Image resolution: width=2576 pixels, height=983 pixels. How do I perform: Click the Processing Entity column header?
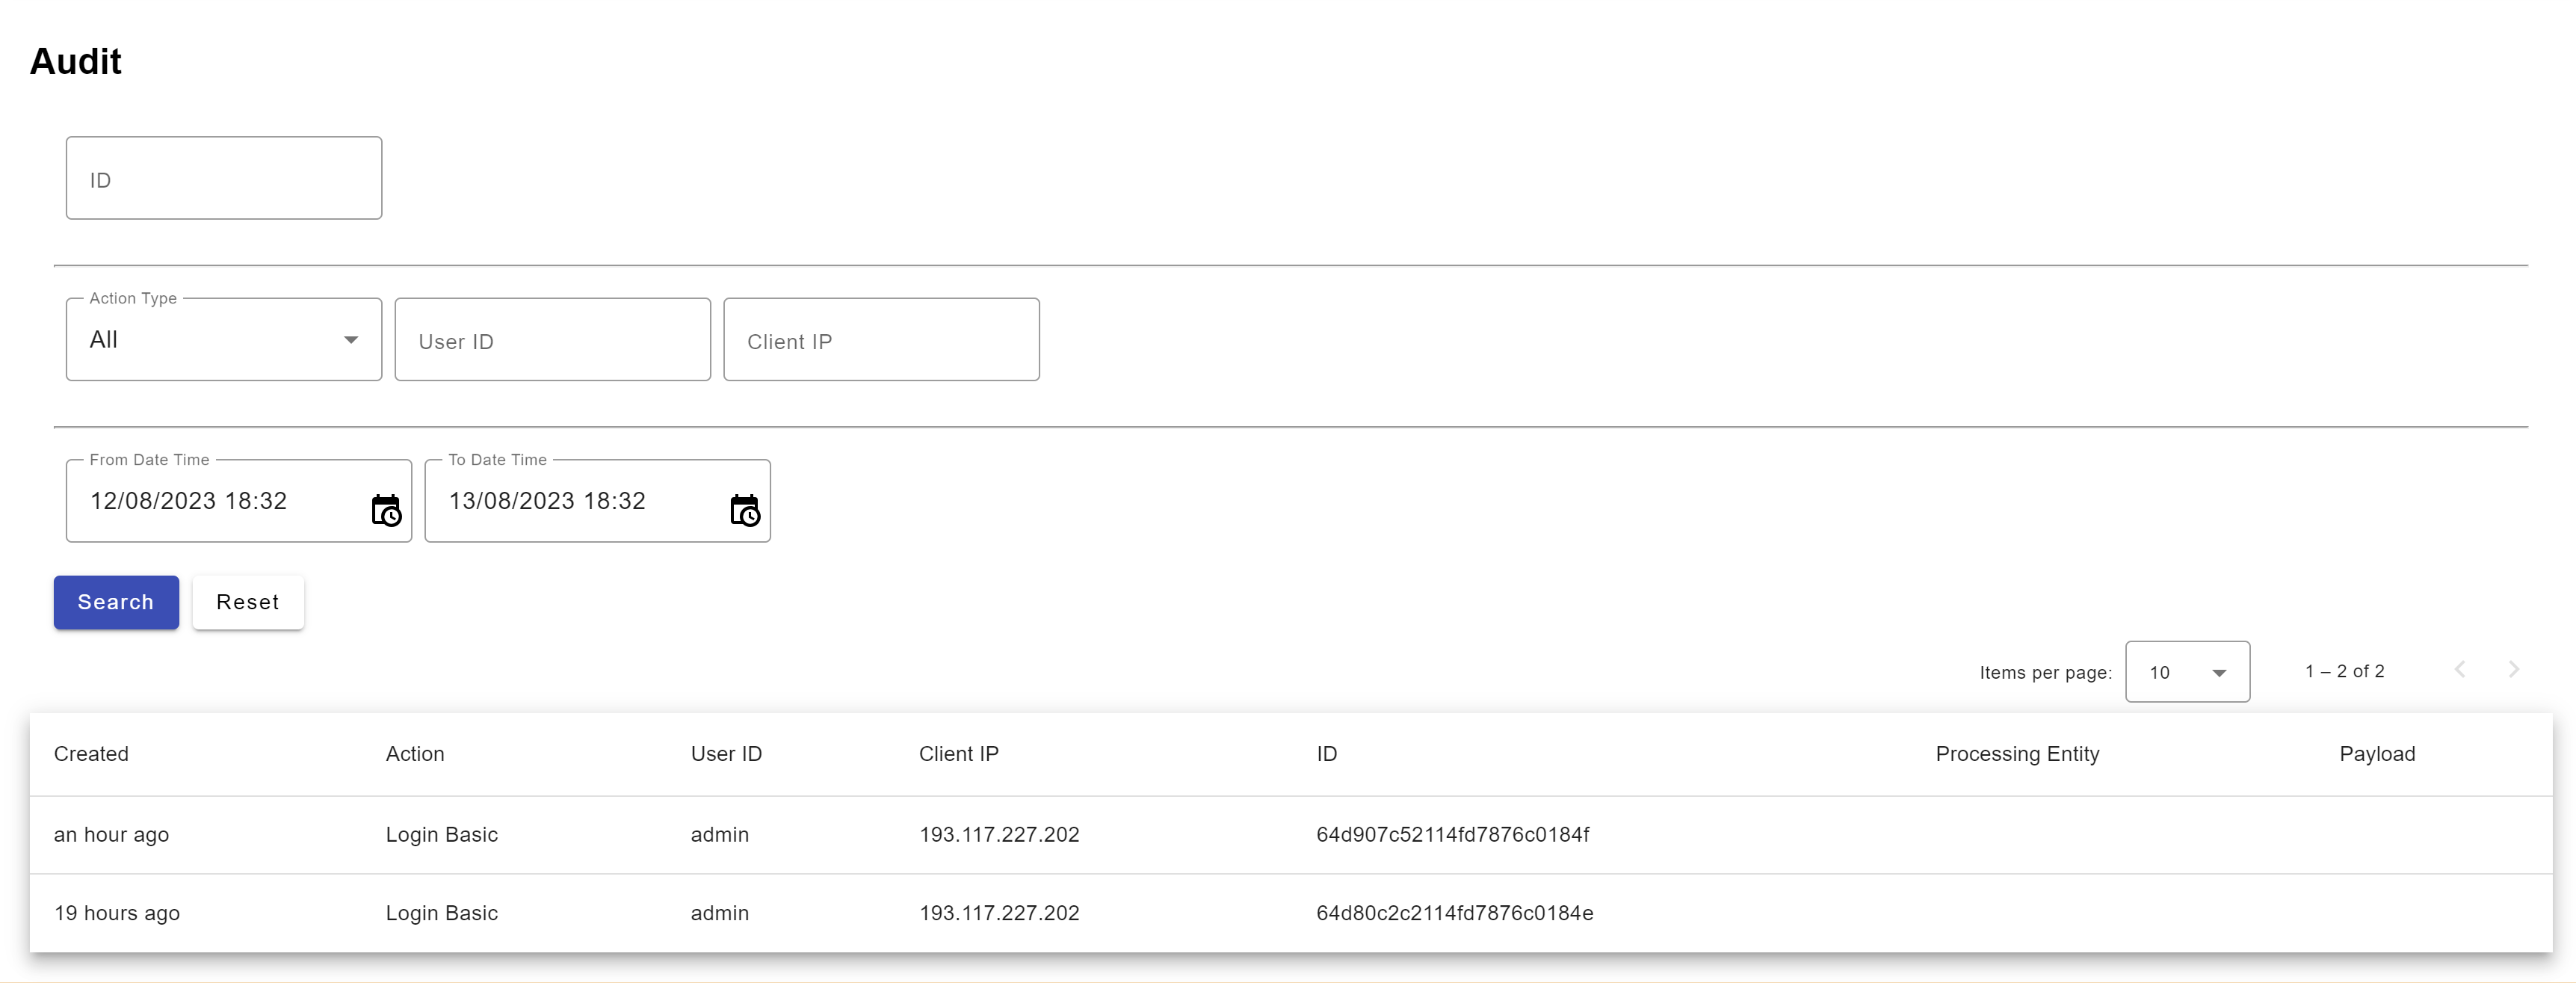coord(2017,754)
